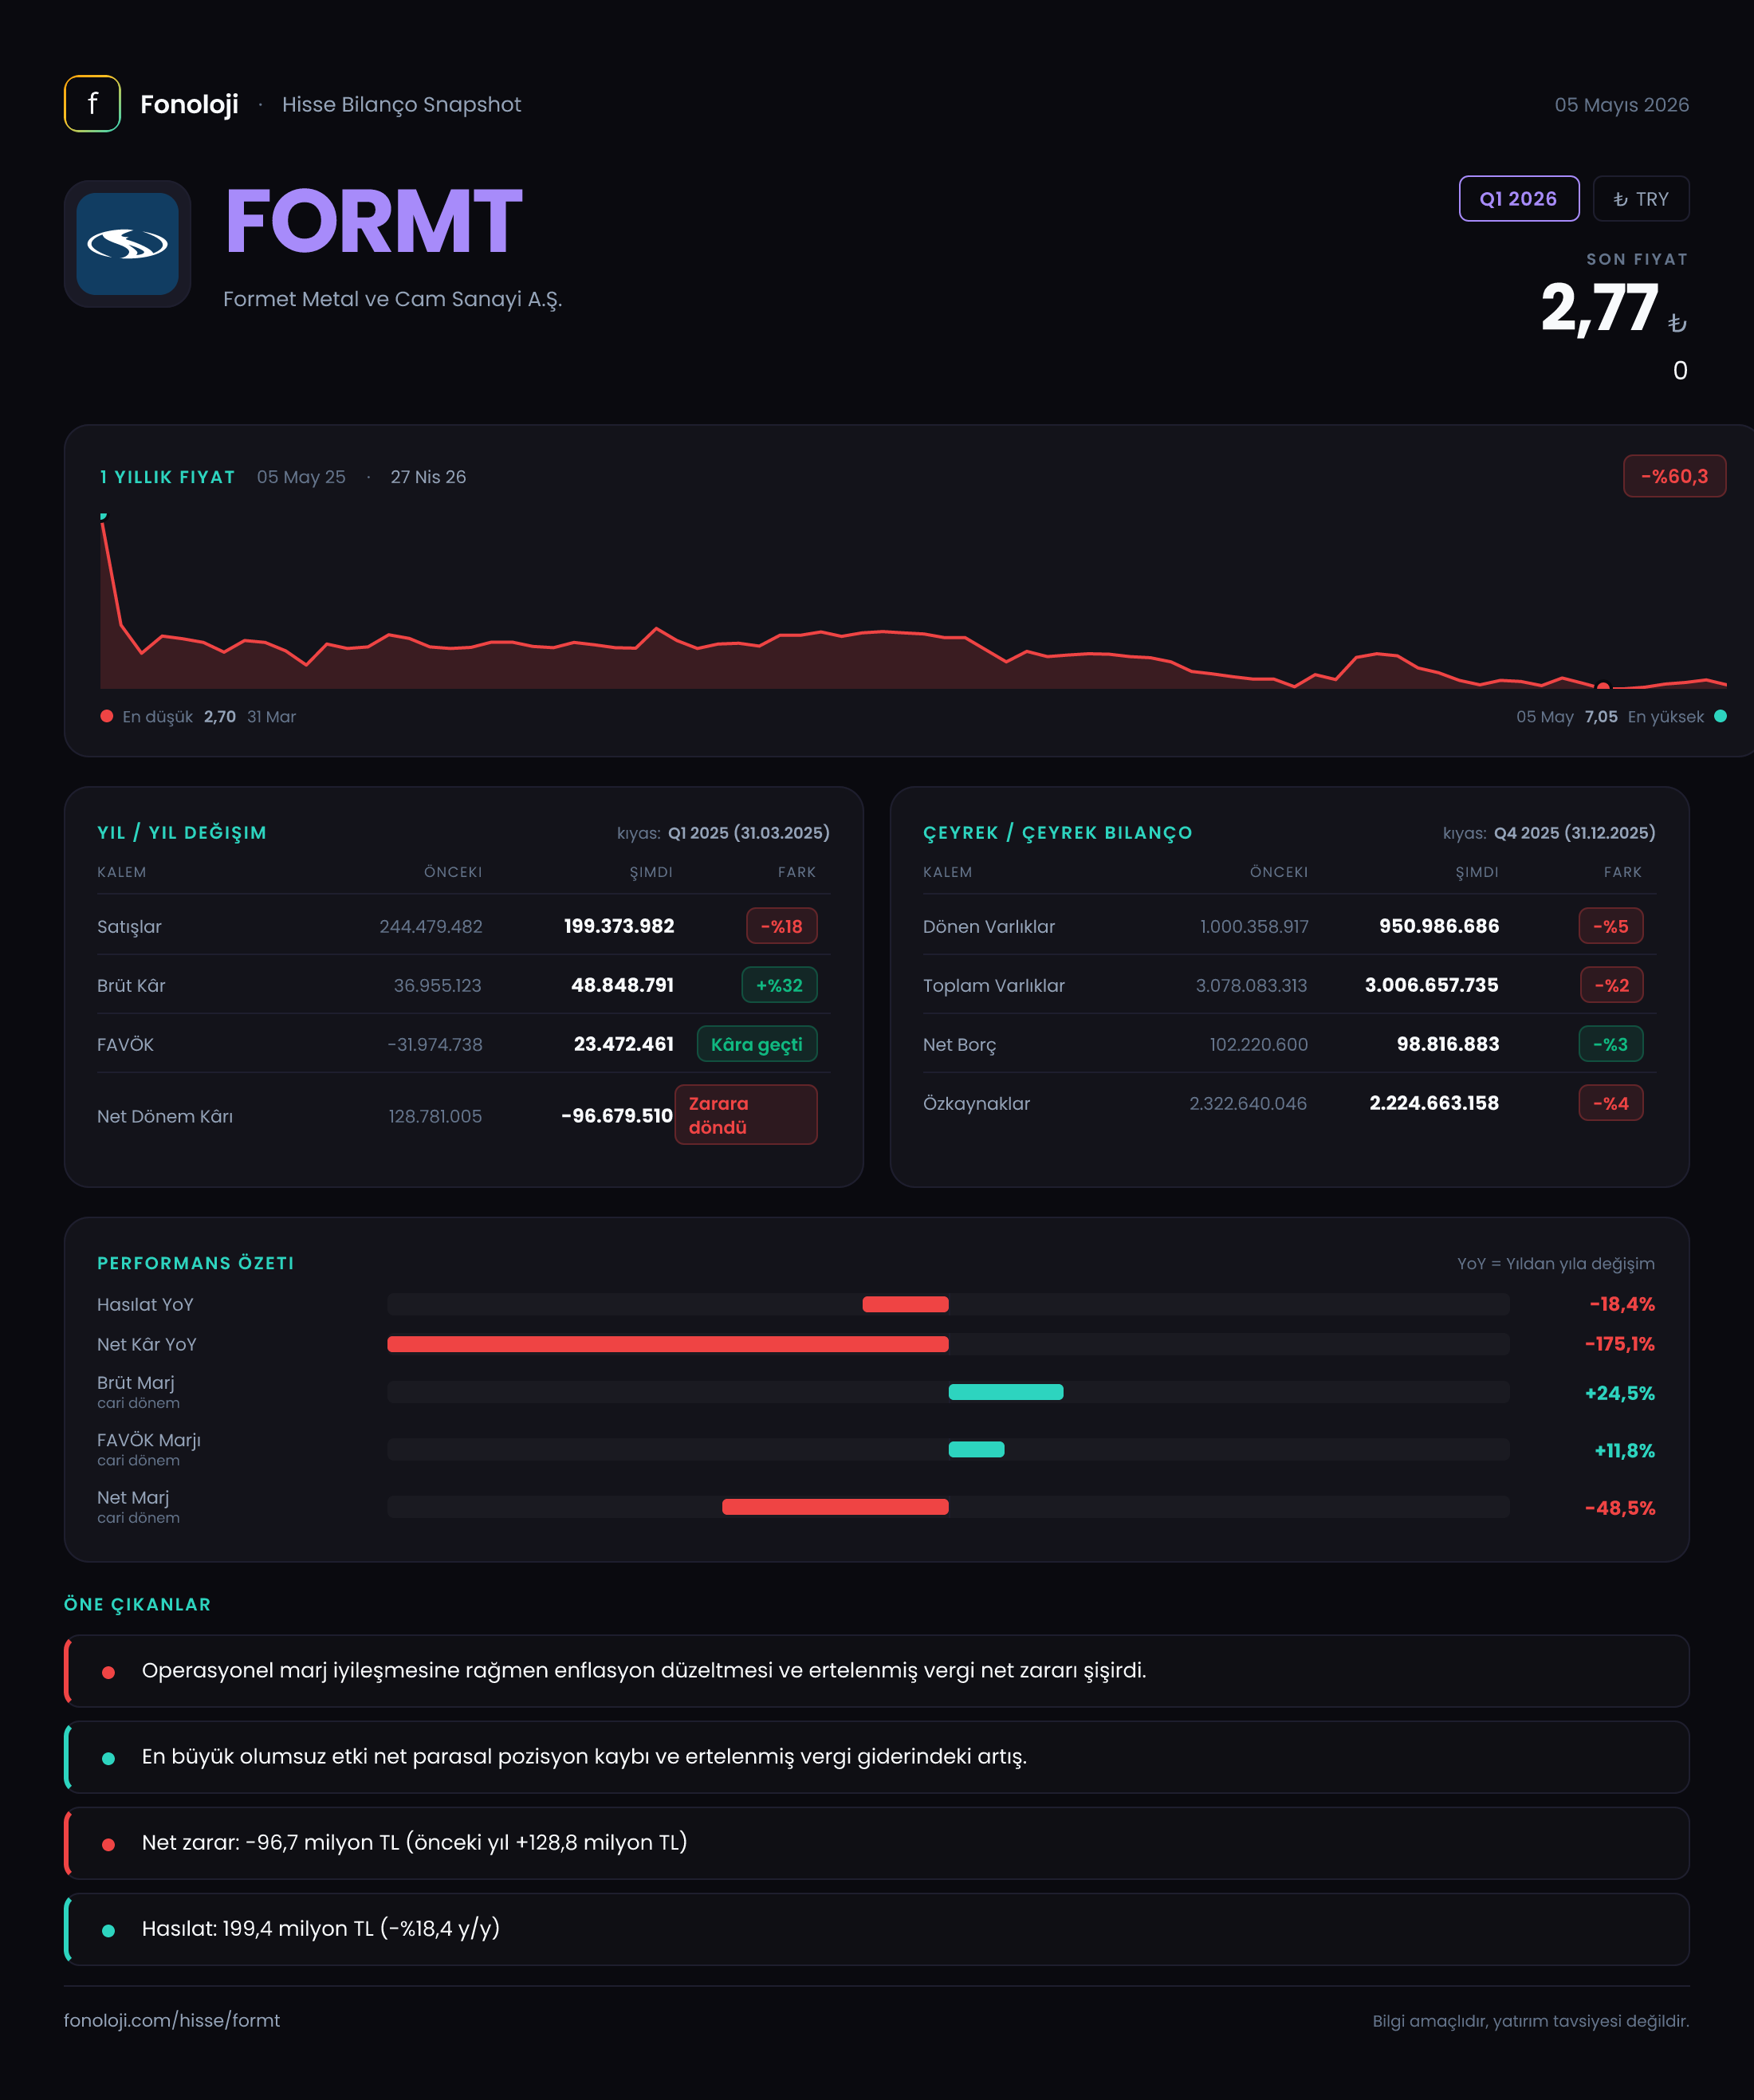
Task: Click the Net Kâr YoY red bar
Action: pos(667,1344)
